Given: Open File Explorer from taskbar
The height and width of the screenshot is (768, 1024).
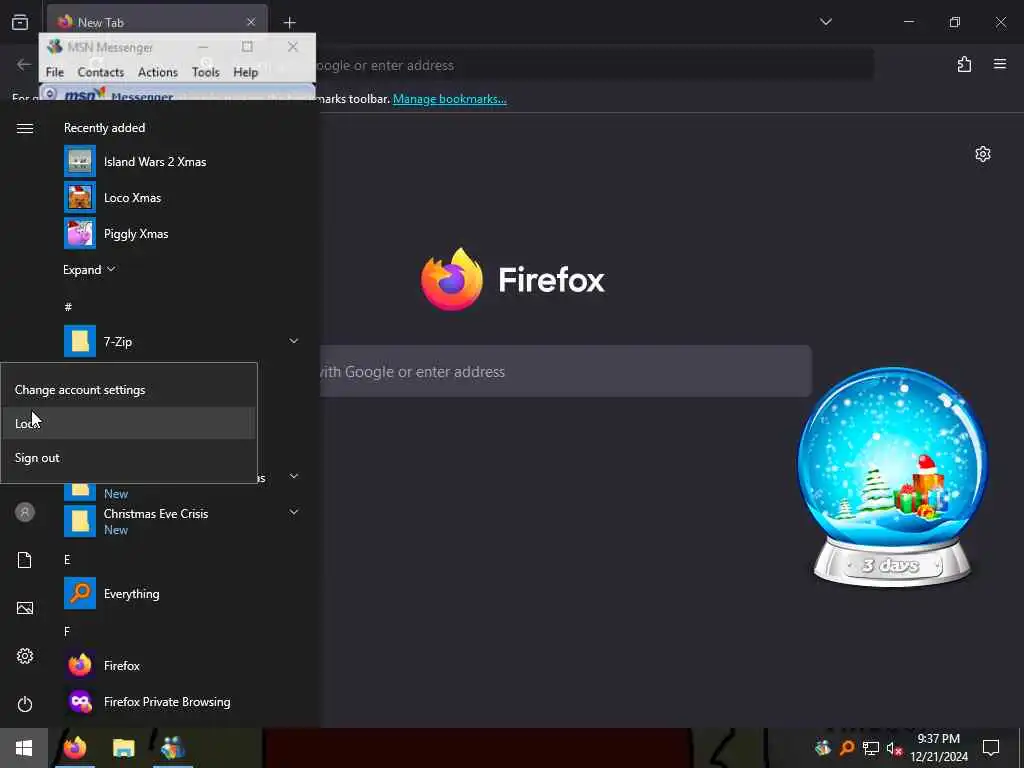Looking at the screenshot, I should click(x=123, y=748).
